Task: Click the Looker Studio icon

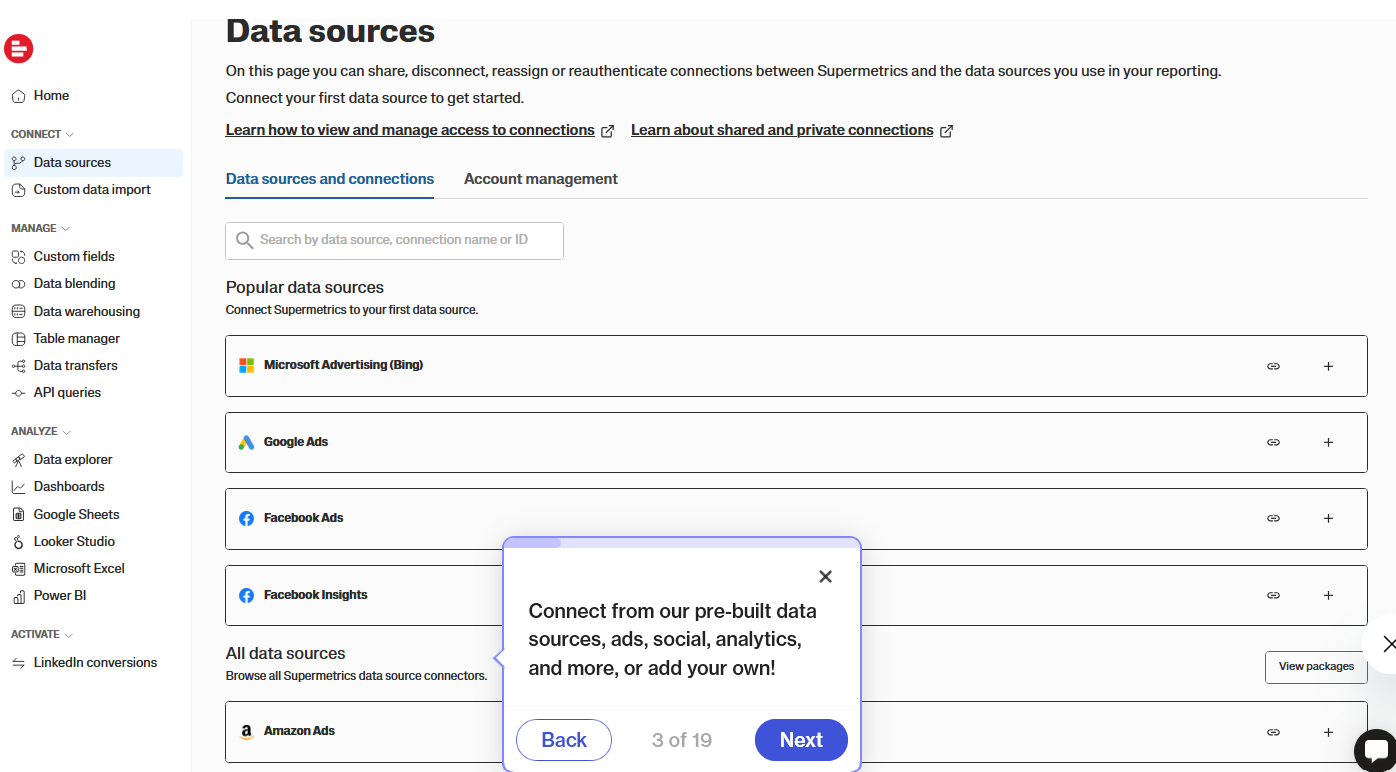Action: [18, 542]
